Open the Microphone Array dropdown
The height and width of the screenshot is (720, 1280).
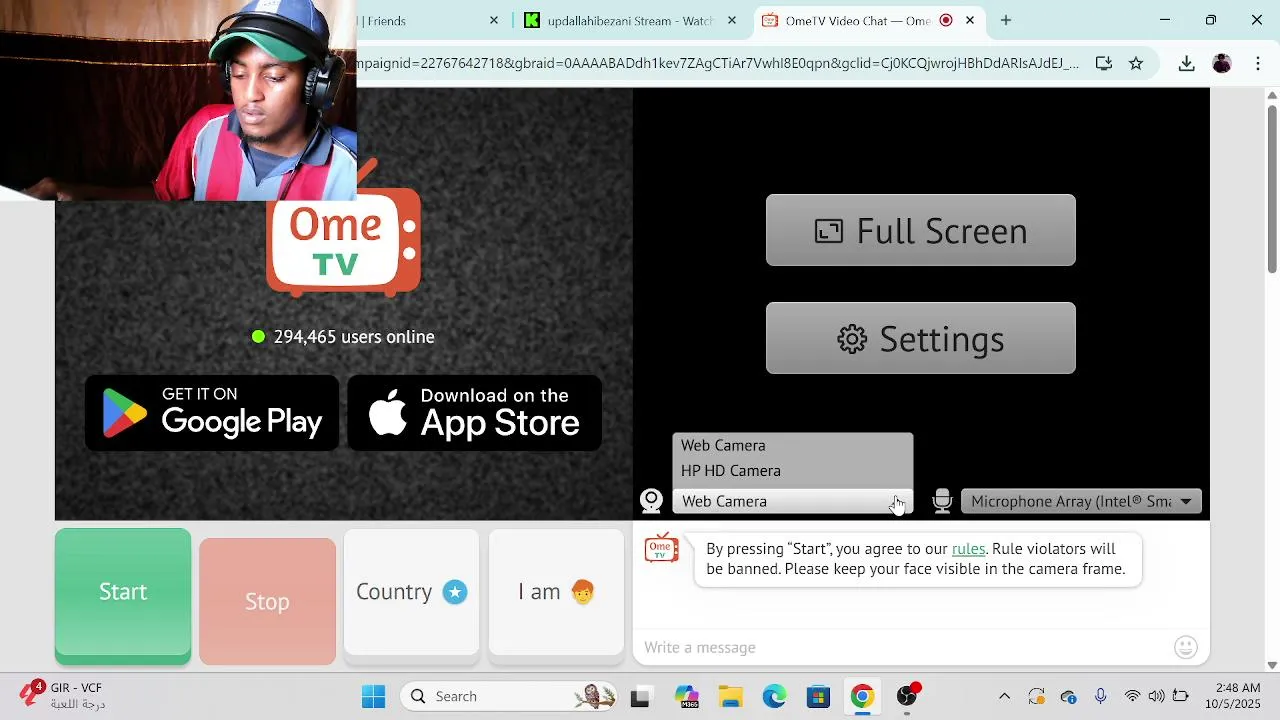click(1081, 501)
